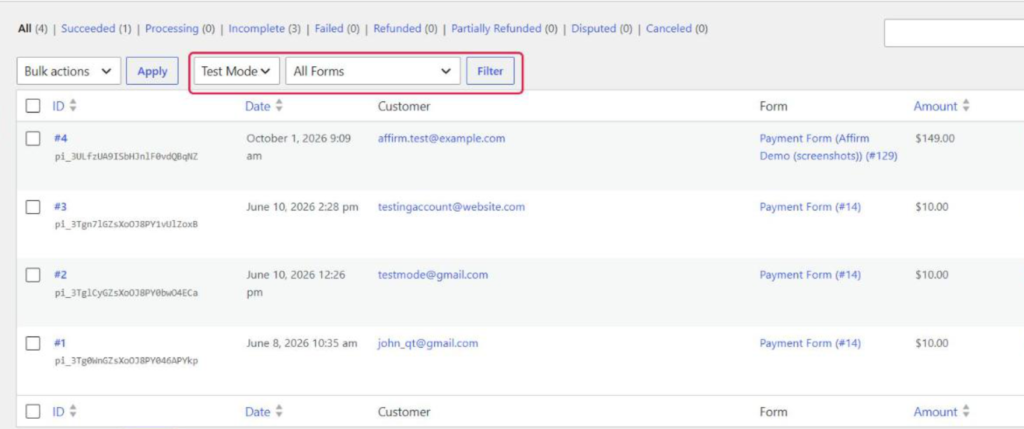Filter by Canceled status
The width and height of the screenshot is (1024, 429).
point(669,29)
